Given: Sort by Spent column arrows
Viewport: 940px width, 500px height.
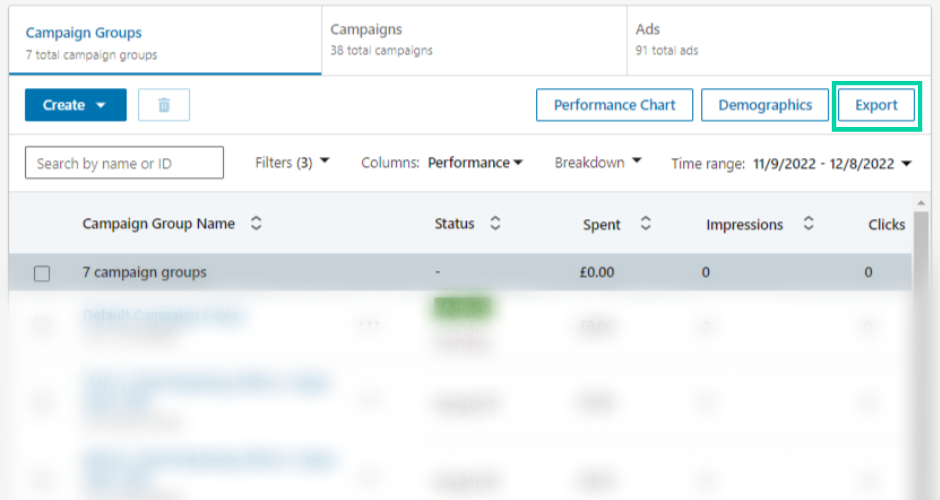Looking at the screenshot, I should 645,224.
